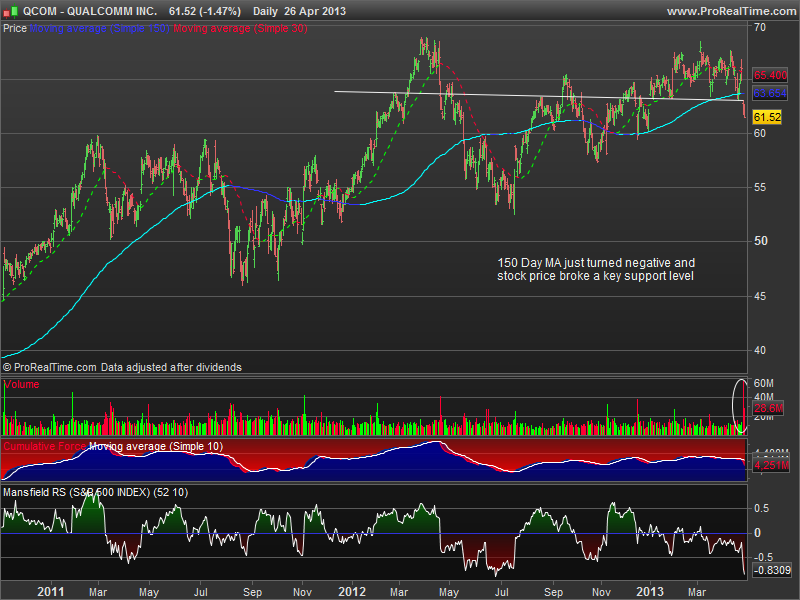Click the 4,251M cumulative force value
The width and height of the screenshot is (800, 600).
pos(771,465)
